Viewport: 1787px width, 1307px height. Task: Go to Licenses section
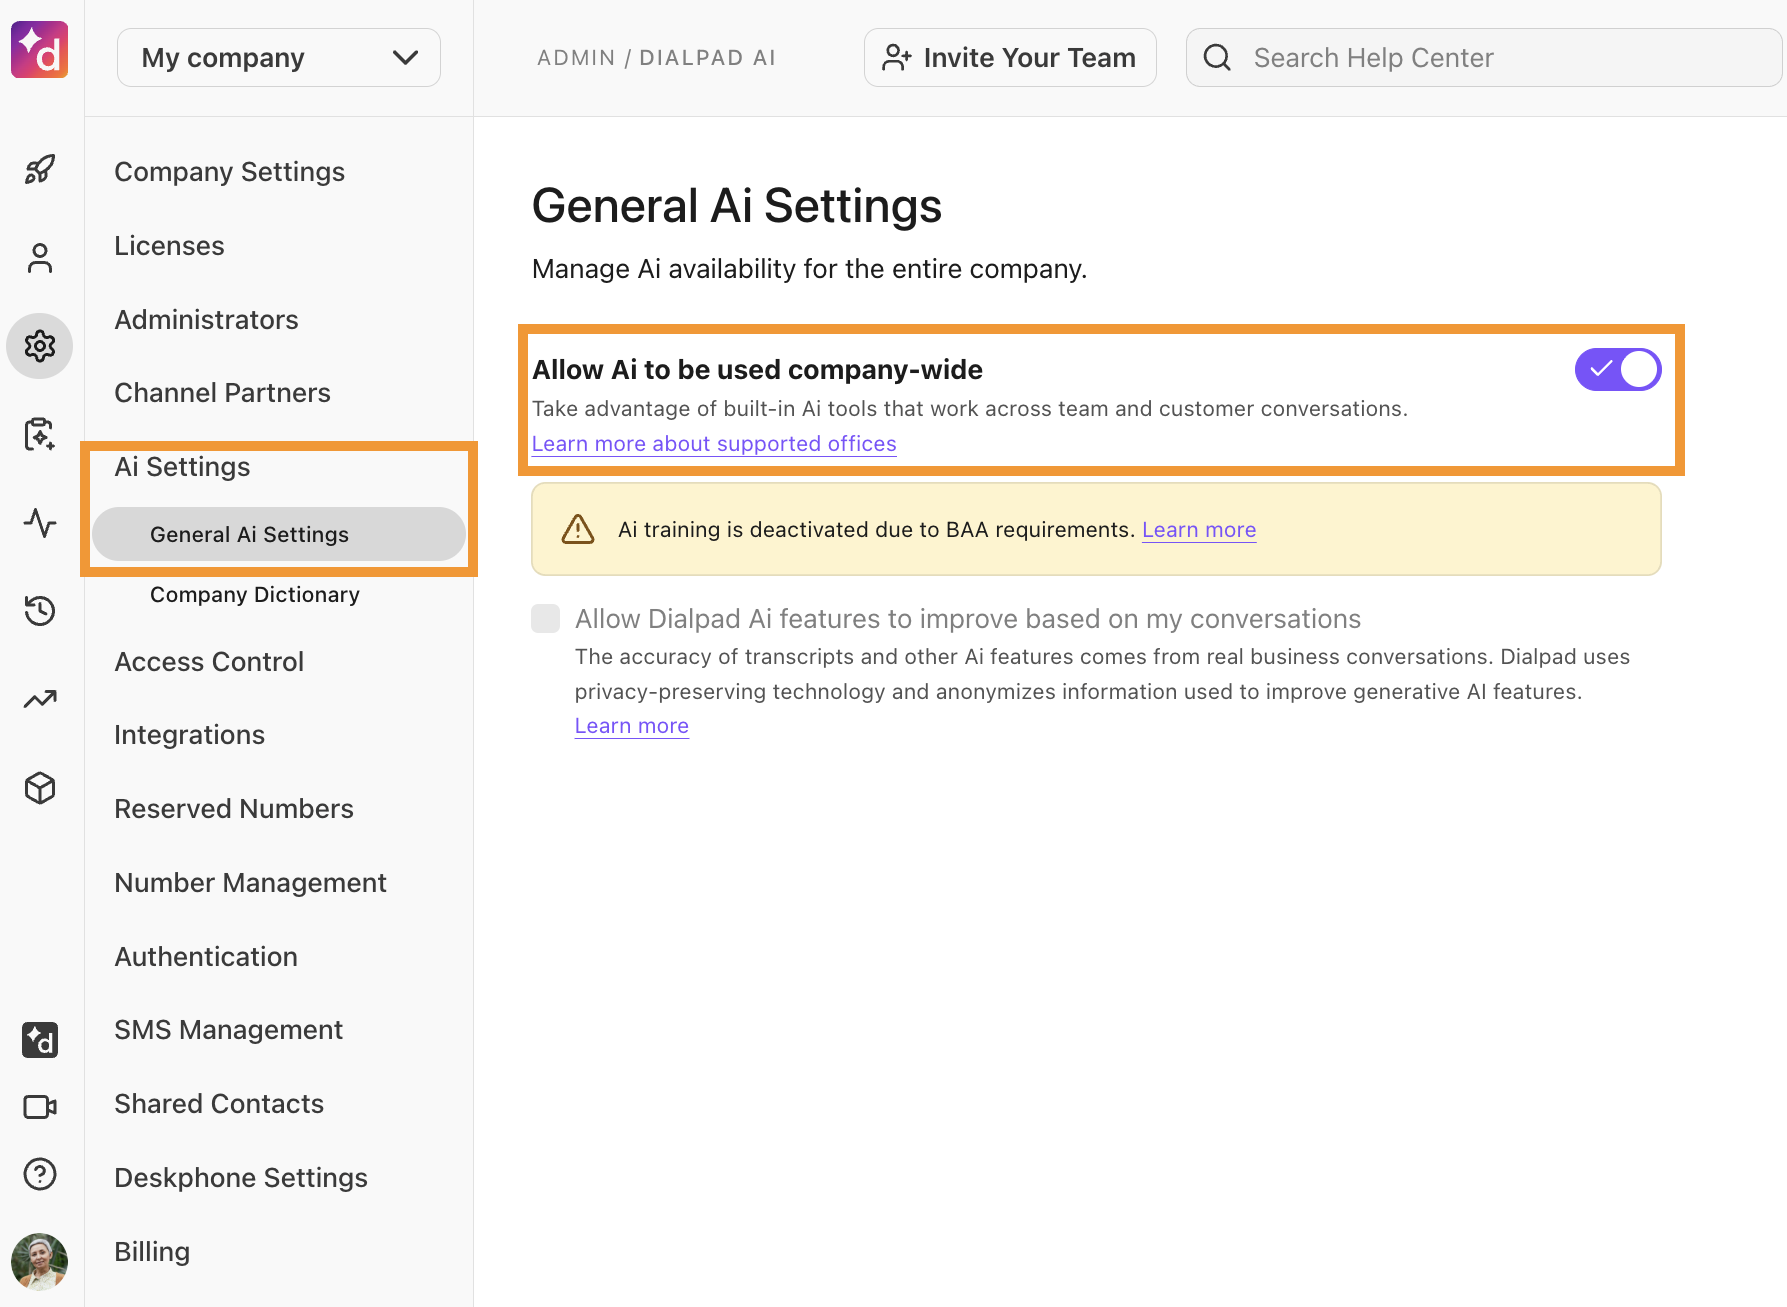click(x=169, y=246)
